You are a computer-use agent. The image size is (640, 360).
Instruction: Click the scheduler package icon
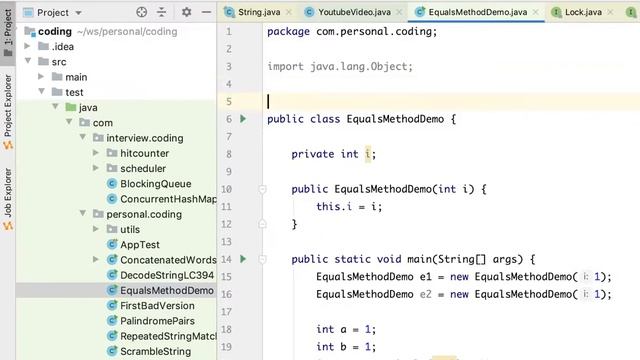(x=112, y=168)
